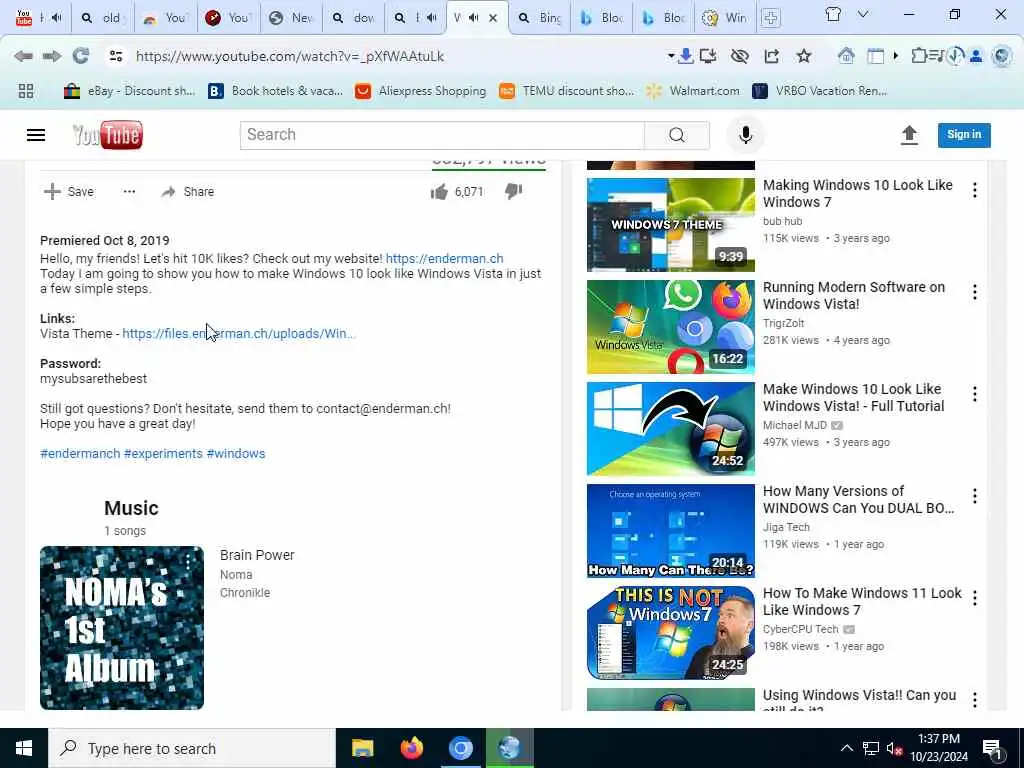
Task: Click the share page icon in address bar
Action: point(771,56)
